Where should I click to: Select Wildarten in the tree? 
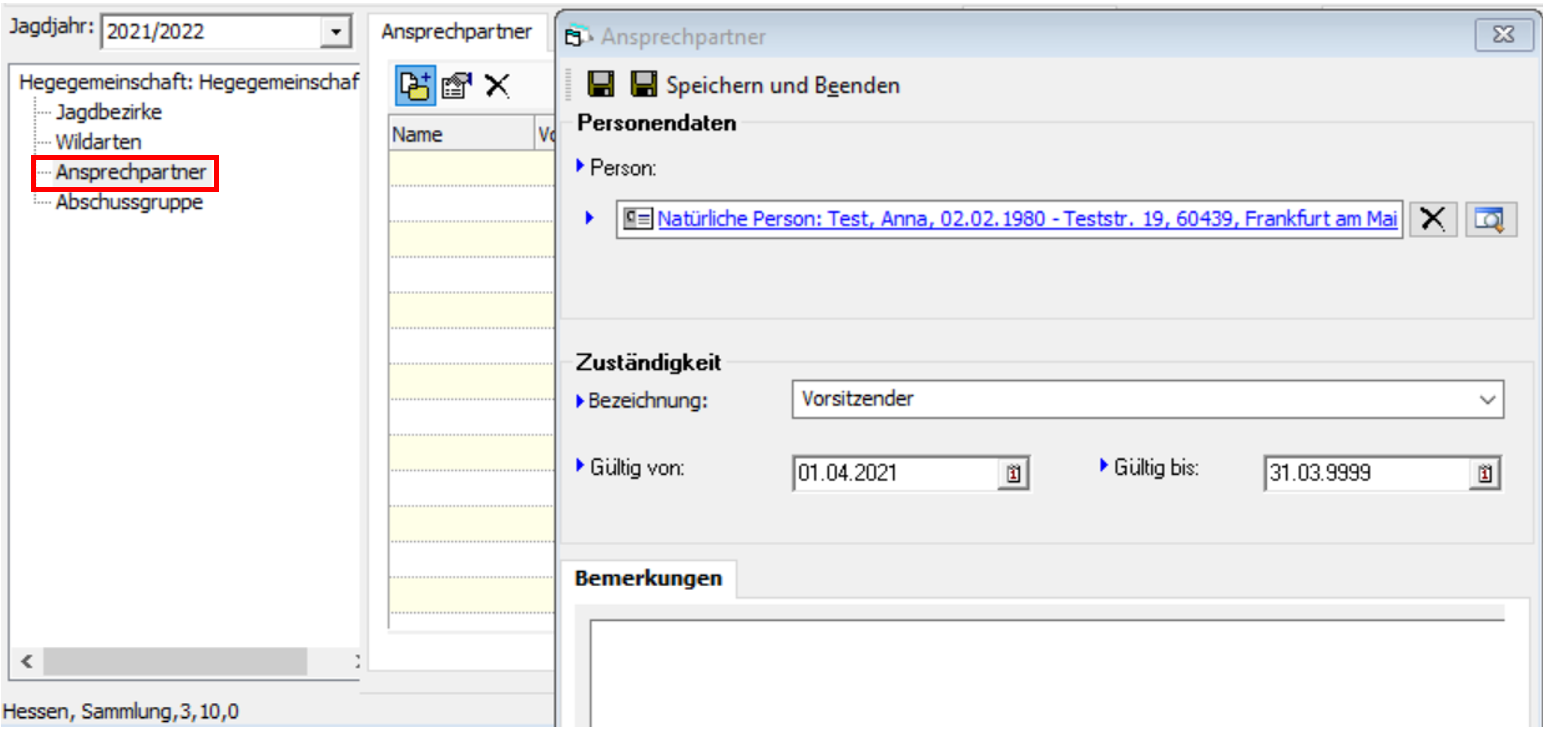pyautogui.click(x=98, y=142)
